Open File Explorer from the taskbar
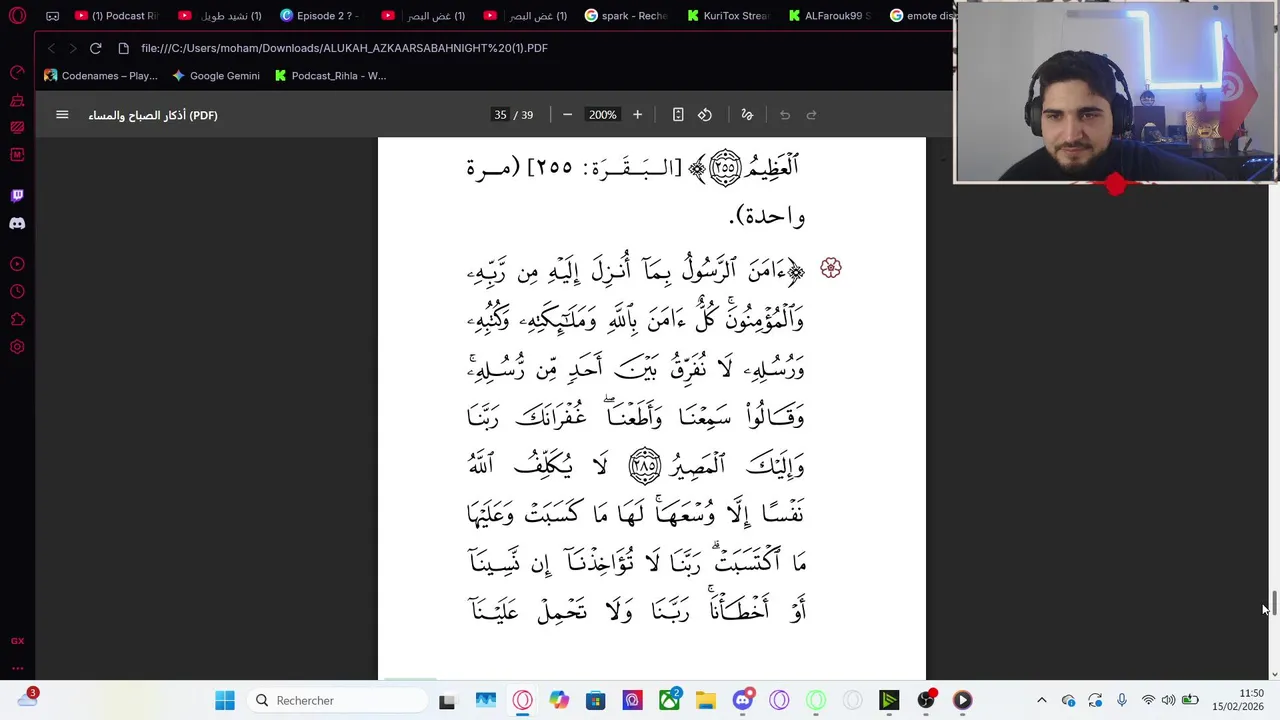This screenshot has height=720, width=1280. point(706,701)
